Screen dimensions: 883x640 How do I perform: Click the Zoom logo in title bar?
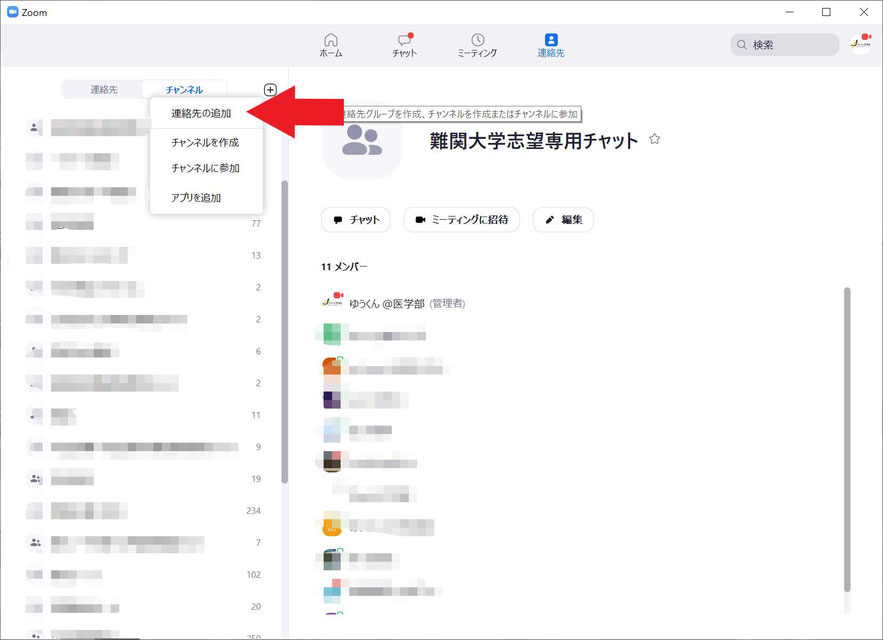[x=12, y=12]
